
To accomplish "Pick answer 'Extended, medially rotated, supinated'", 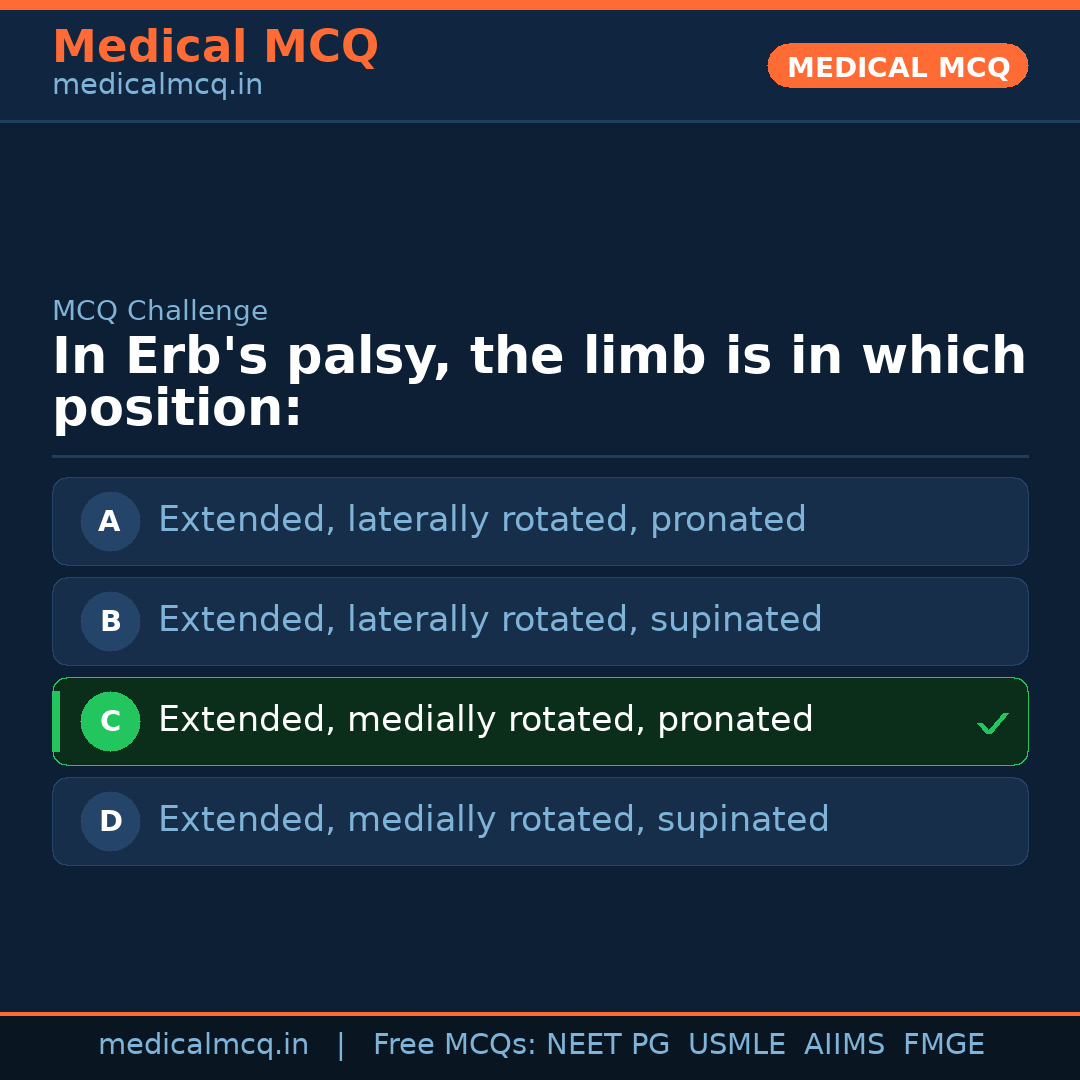I will coord(494,820).
